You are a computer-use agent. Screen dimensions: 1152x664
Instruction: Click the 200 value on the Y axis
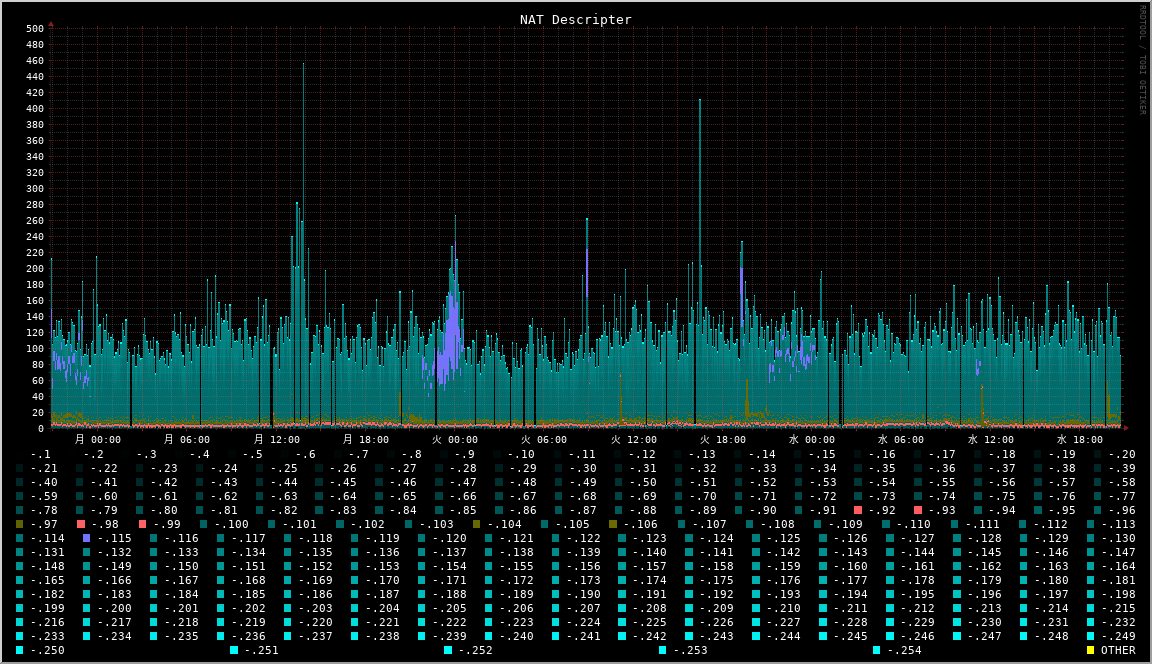coord(35,269)
